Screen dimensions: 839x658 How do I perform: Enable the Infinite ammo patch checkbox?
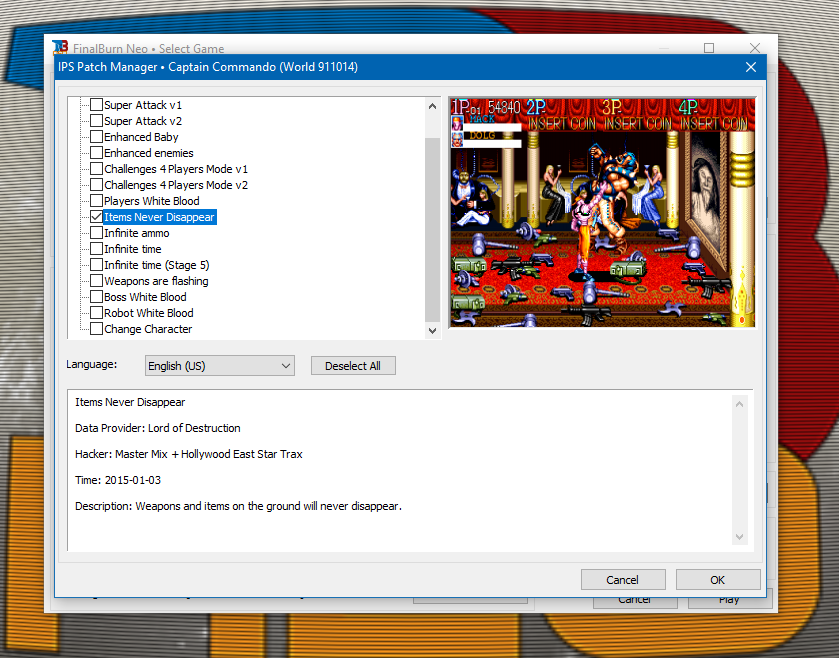pos(97,233)
